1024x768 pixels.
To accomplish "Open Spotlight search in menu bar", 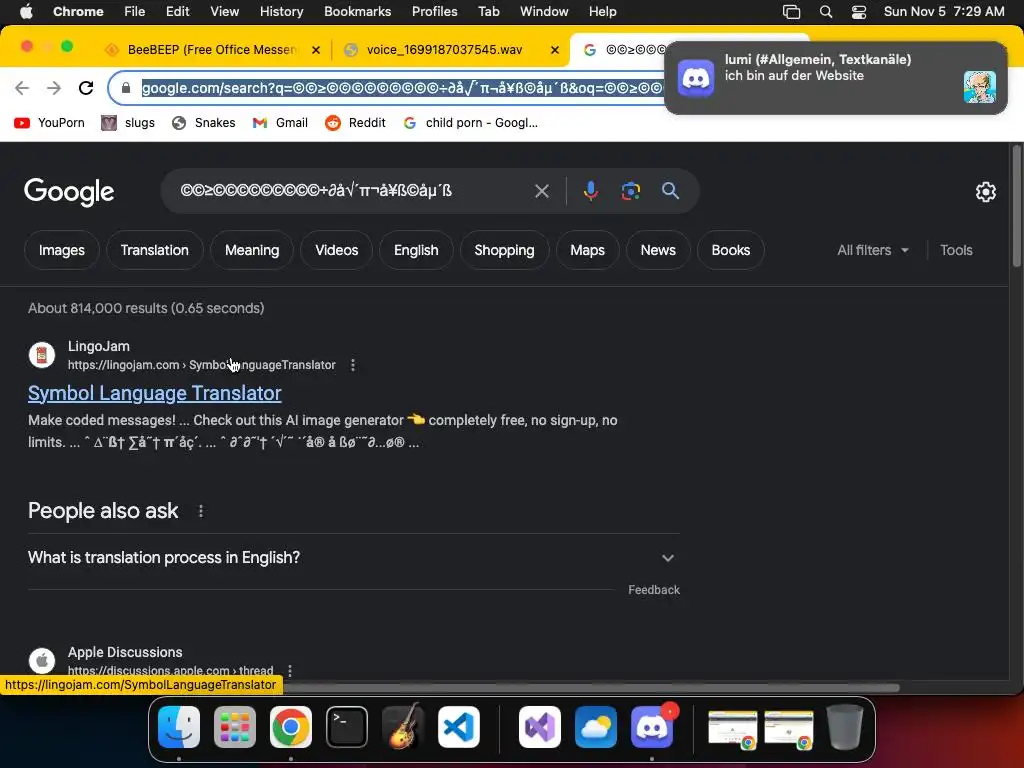I will pos(825,12).
